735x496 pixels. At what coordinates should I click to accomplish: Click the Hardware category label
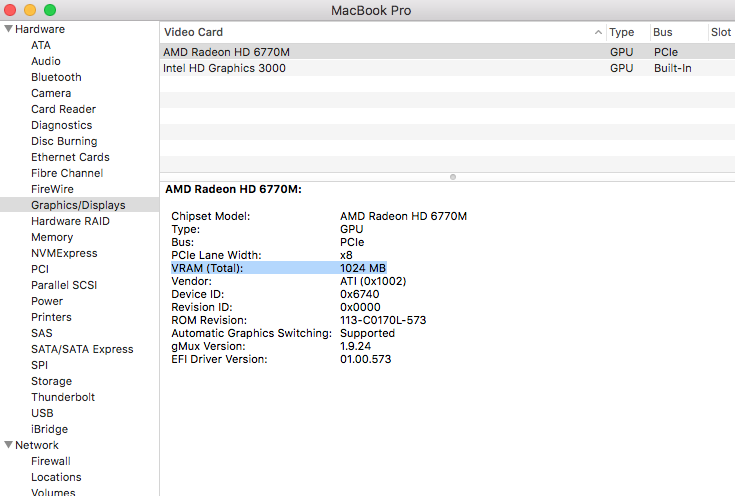pyautogui.click(x=40, y=29)
